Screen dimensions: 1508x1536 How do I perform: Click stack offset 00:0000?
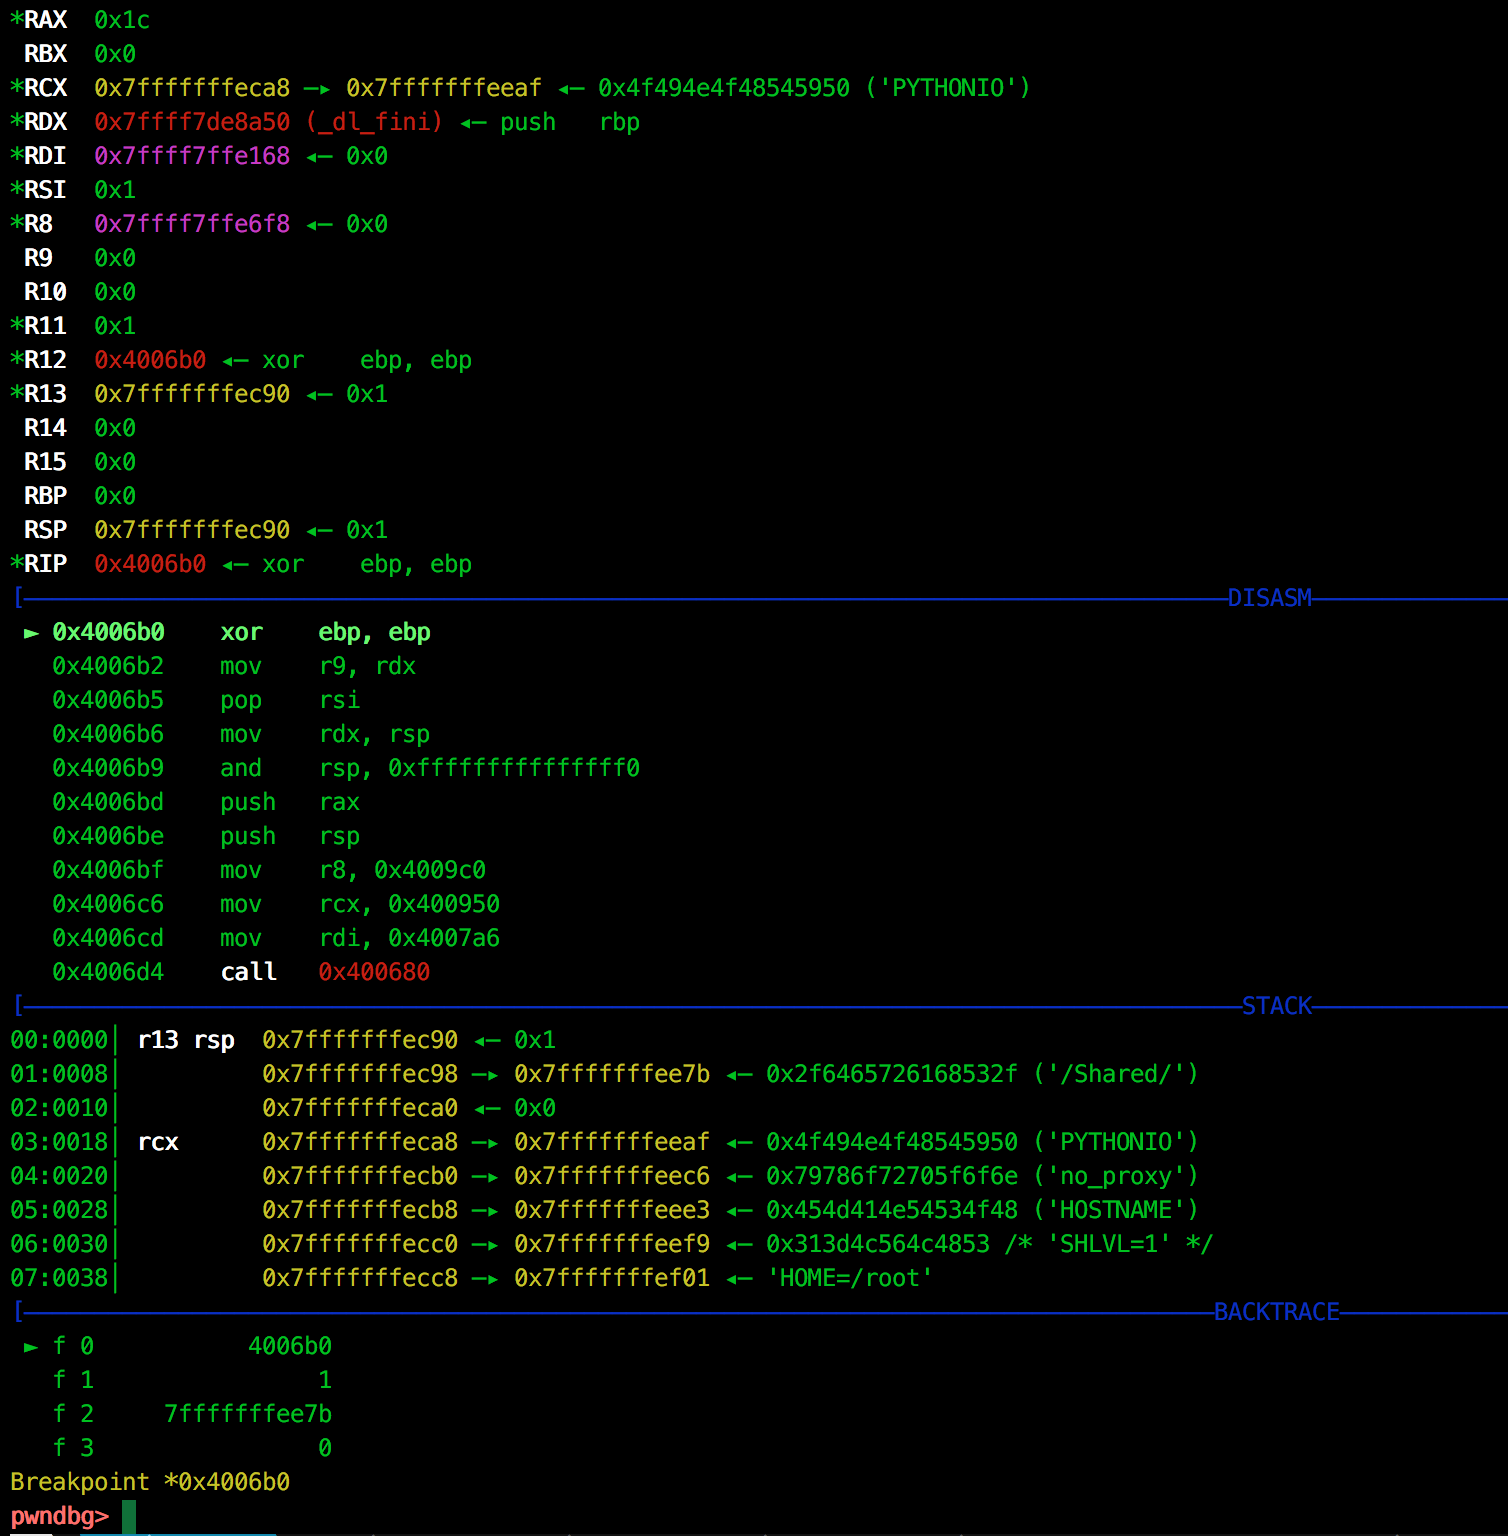coord(59,1040)
